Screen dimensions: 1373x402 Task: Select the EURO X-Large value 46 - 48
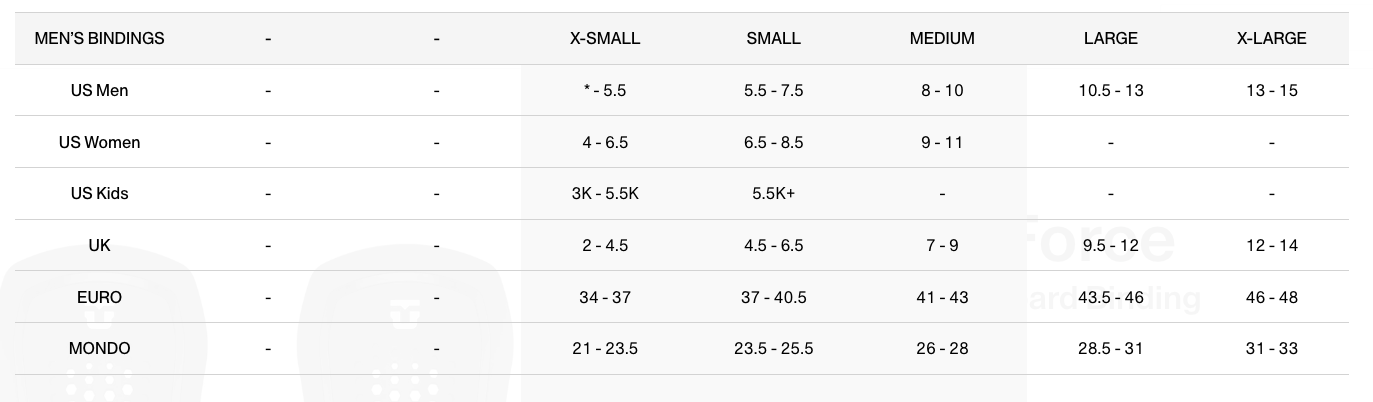[1271, 297]
